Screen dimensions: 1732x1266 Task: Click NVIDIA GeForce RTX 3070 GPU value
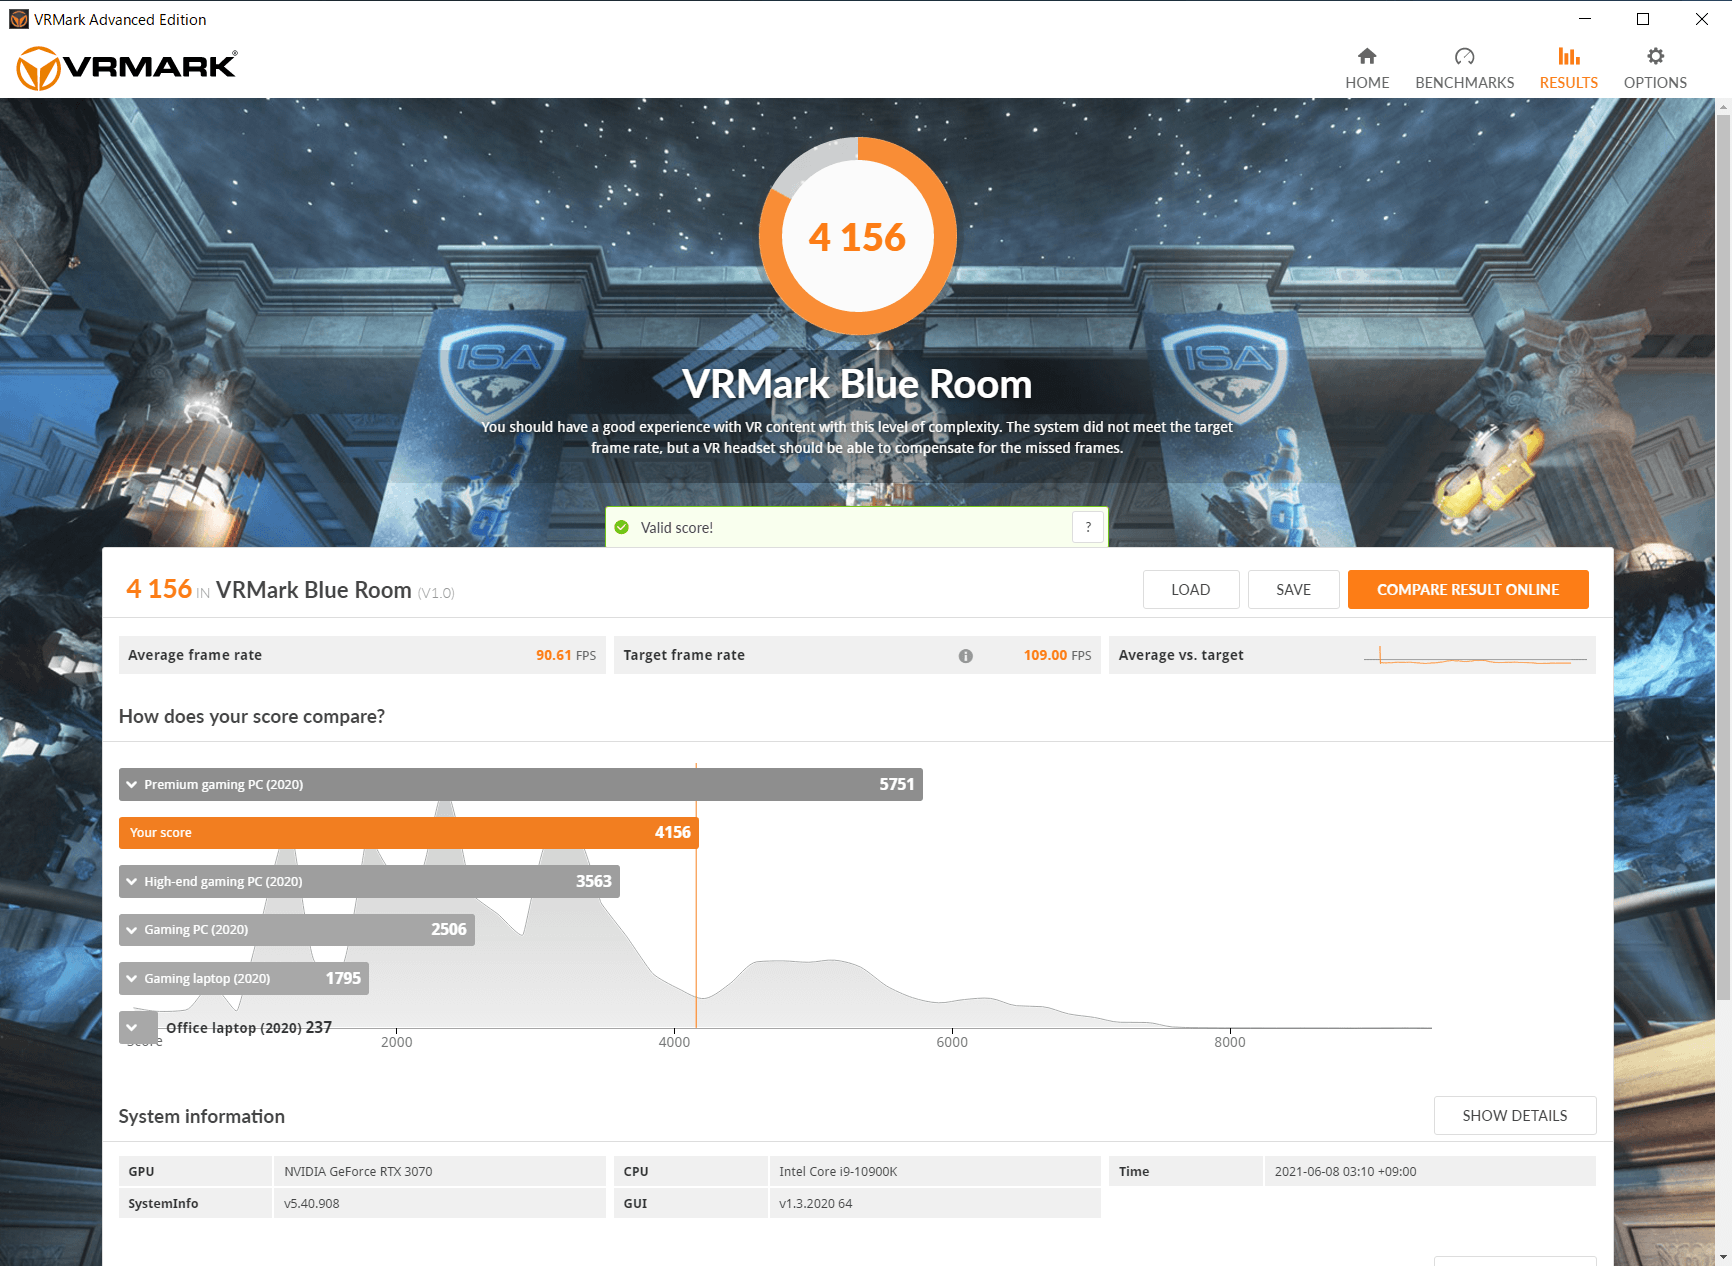358,1171
